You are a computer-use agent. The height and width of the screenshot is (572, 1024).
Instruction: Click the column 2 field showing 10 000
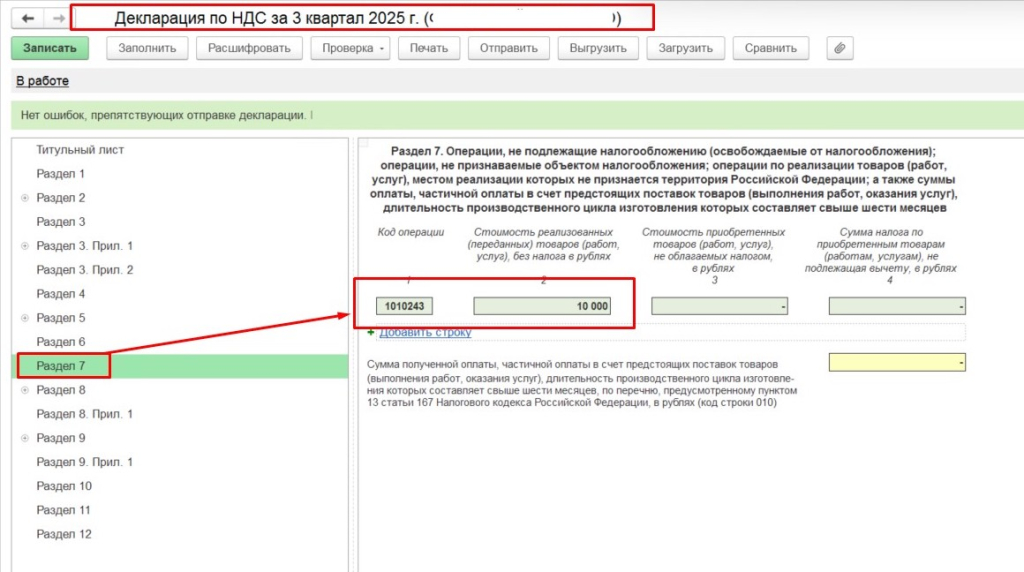(x=542, y=306)
